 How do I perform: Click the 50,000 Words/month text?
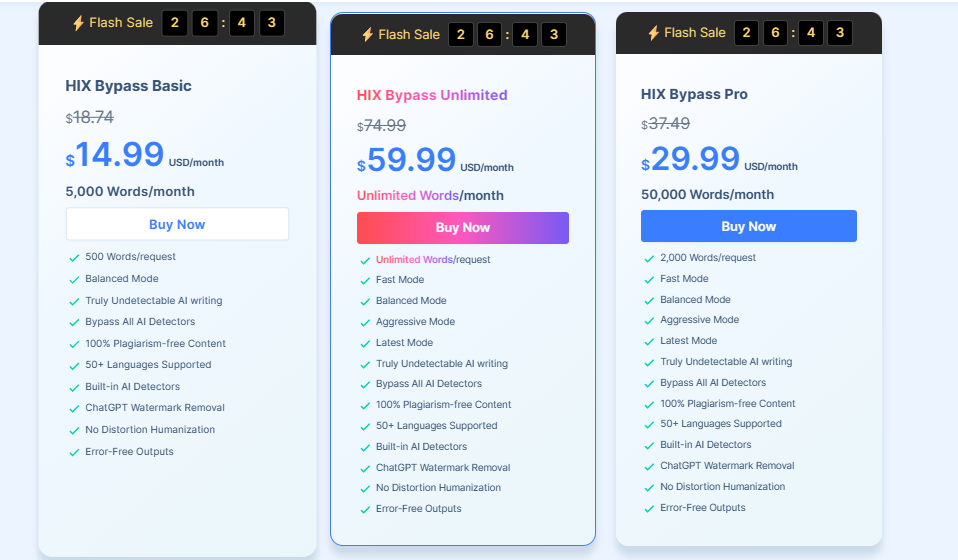click(708, 195)
